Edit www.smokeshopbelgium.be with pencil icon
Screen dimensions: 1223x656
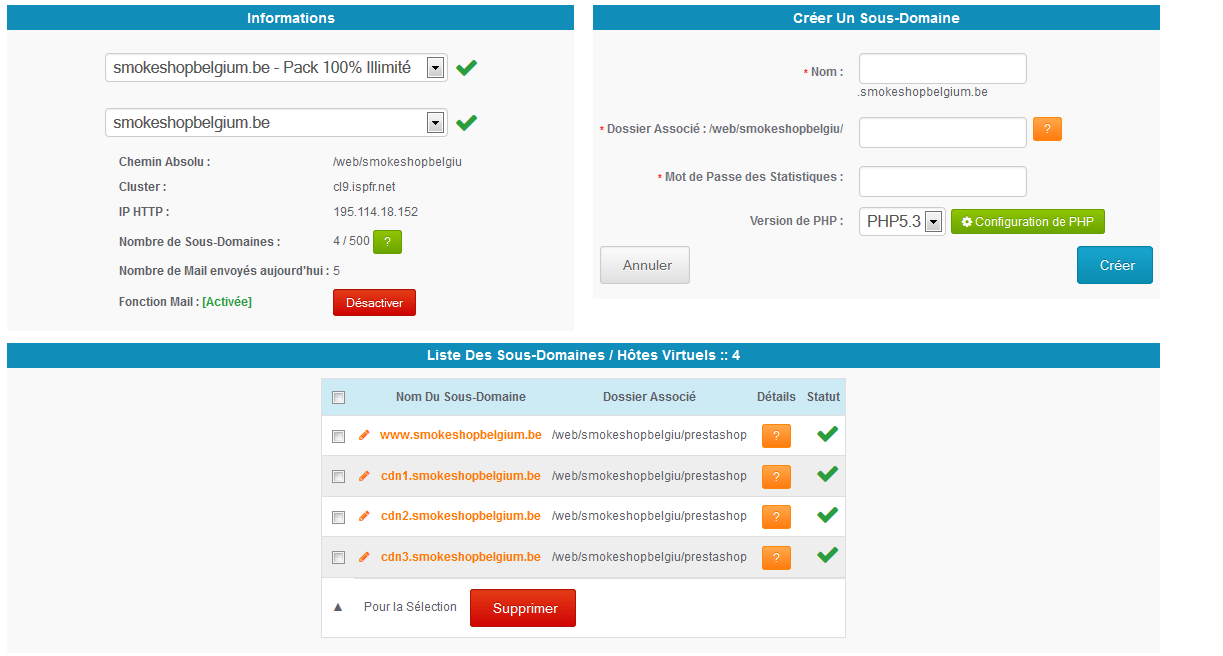364,435
